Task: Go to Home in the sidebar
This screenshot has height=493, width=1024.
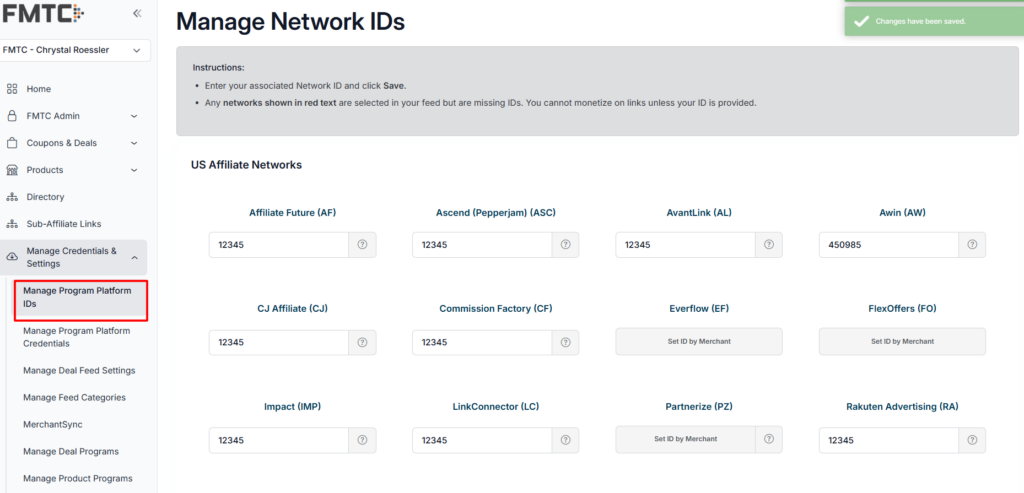Action: tap(38, 89)
